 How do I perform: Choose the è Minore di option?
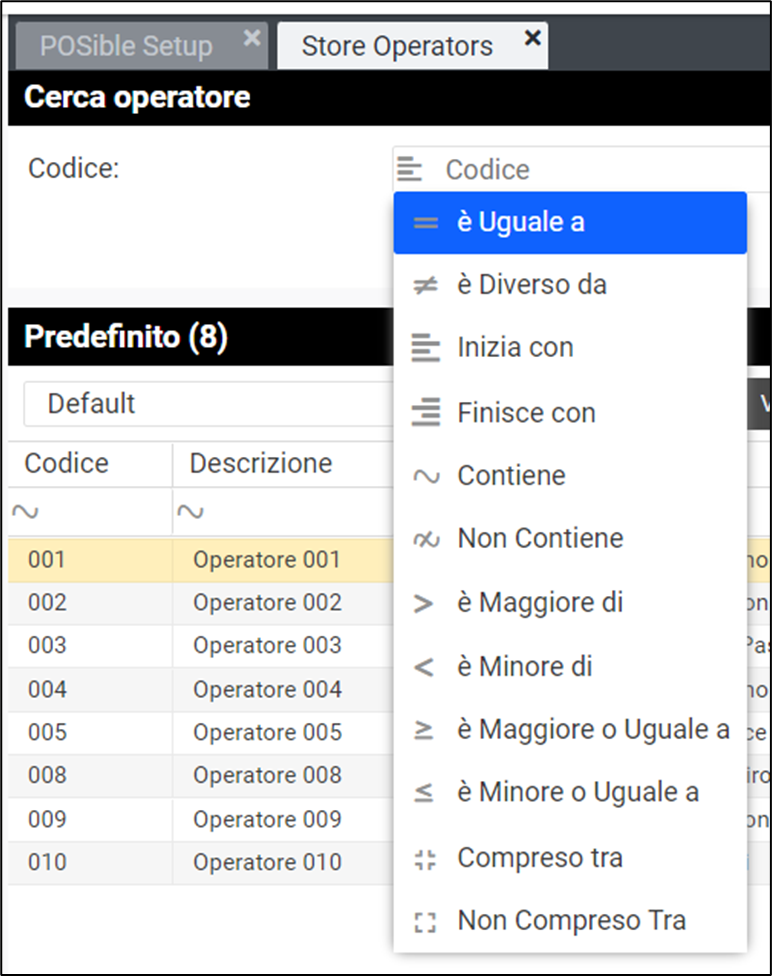click(x=525, y=666)
